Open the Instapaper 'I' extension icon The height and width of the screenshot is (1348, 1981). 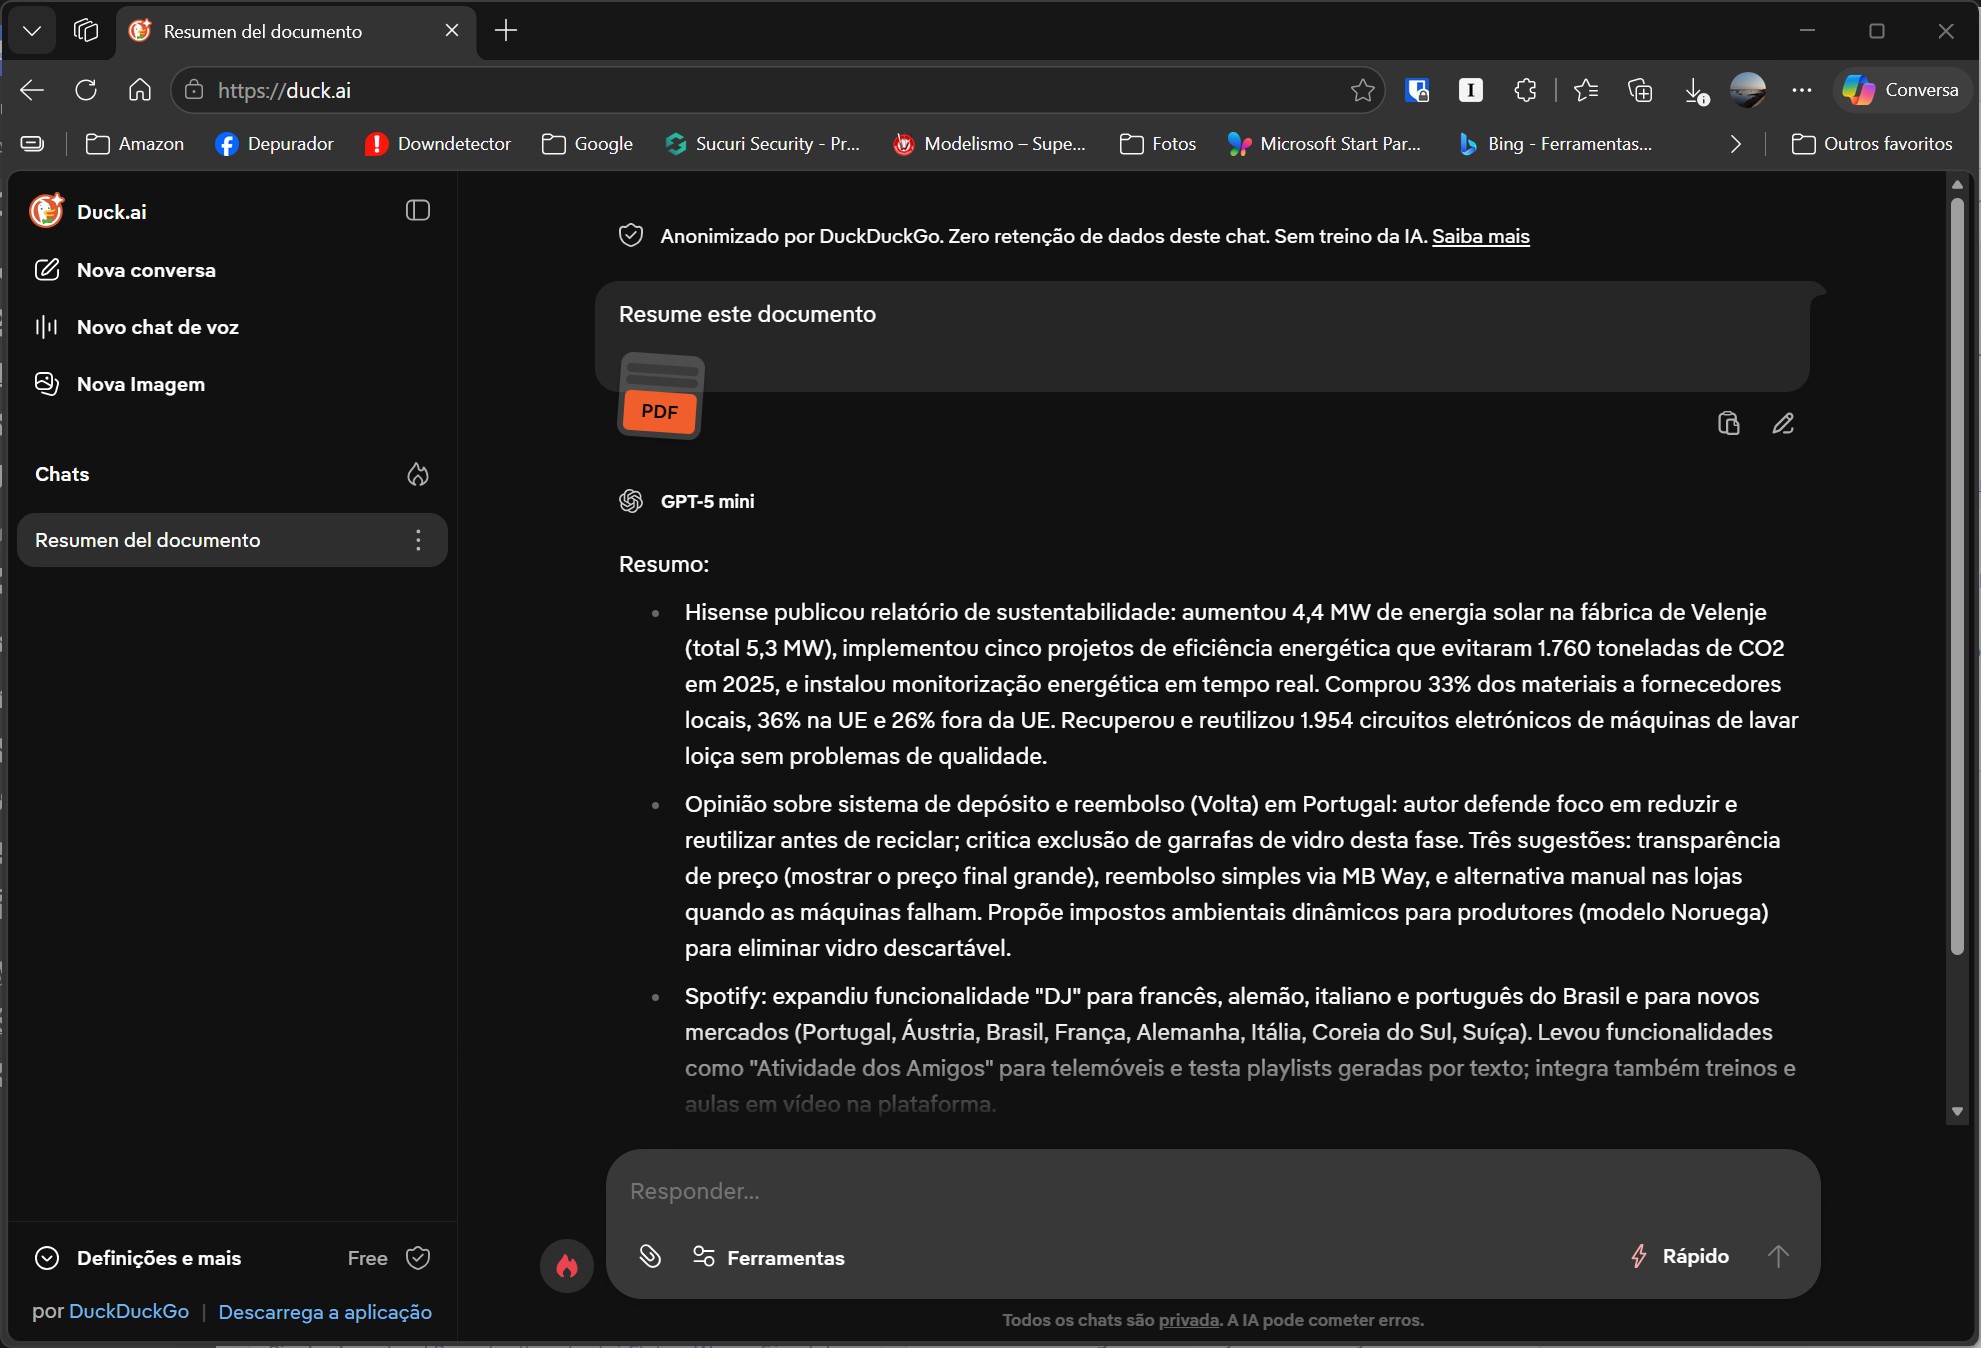click(x=1471, y=90)
